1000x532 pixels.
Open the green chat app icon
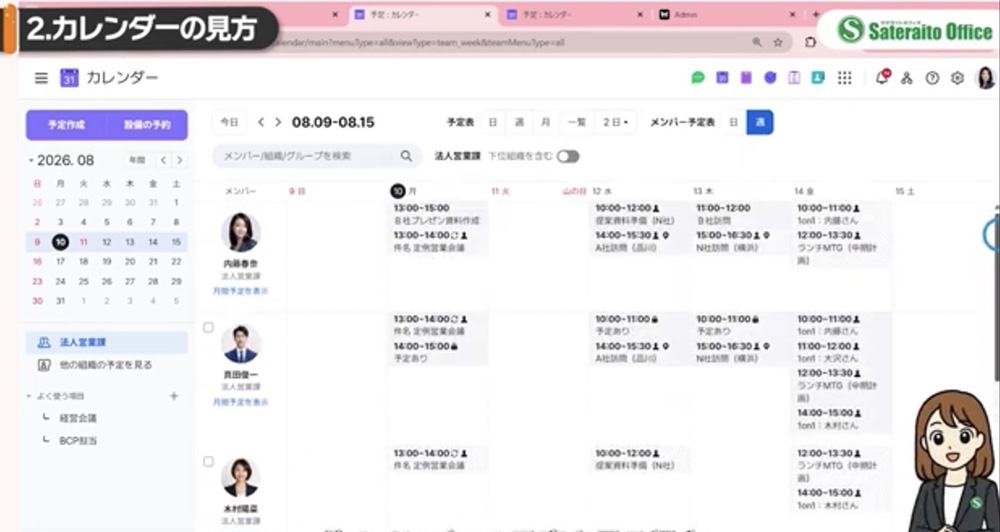coord(698,78)
